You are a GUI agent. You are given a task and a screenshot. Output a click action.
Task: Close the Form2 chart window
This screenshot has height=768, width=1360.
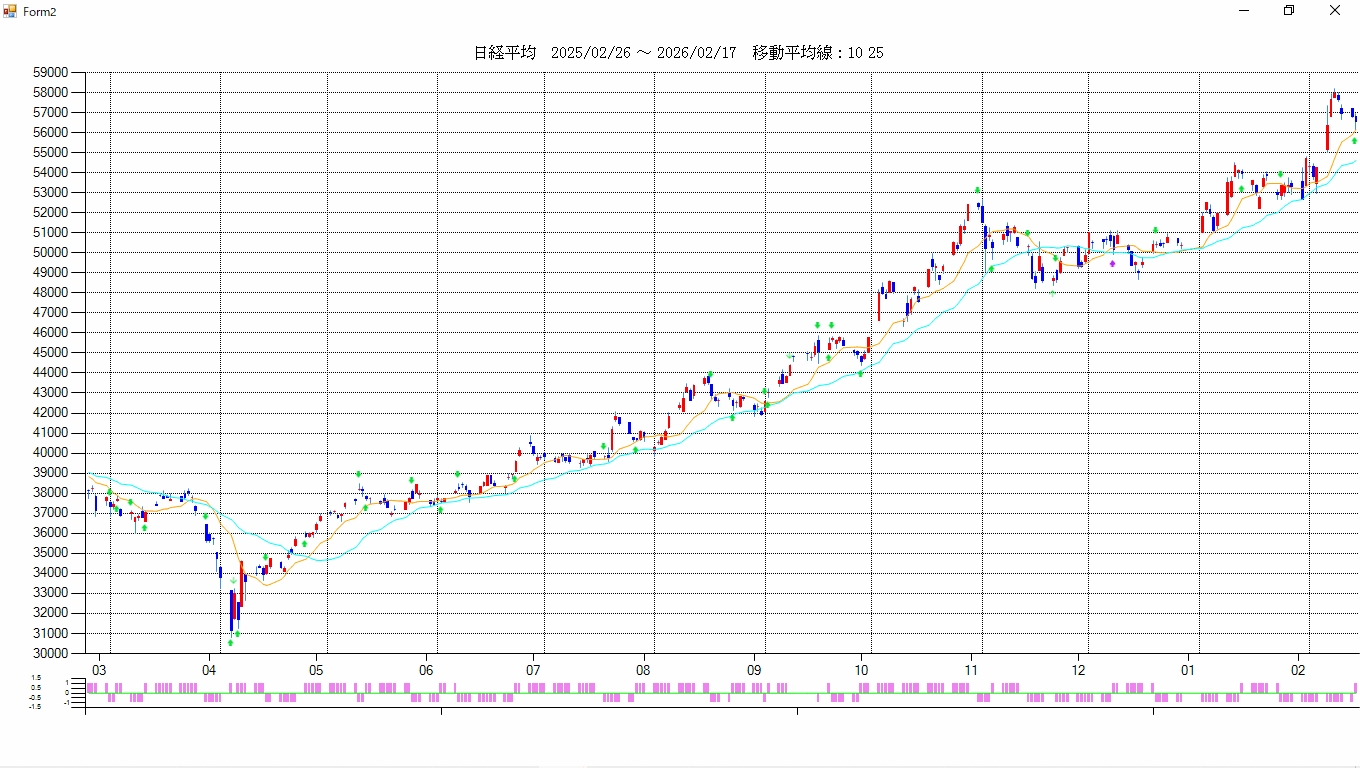[1335, 10]
